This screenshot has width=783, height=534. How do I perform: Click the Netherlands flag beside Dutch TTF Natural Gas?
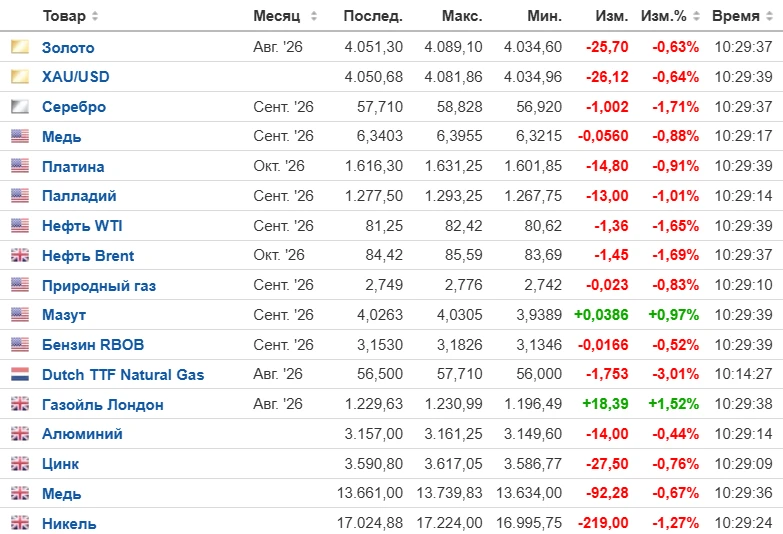click(20, 374)
